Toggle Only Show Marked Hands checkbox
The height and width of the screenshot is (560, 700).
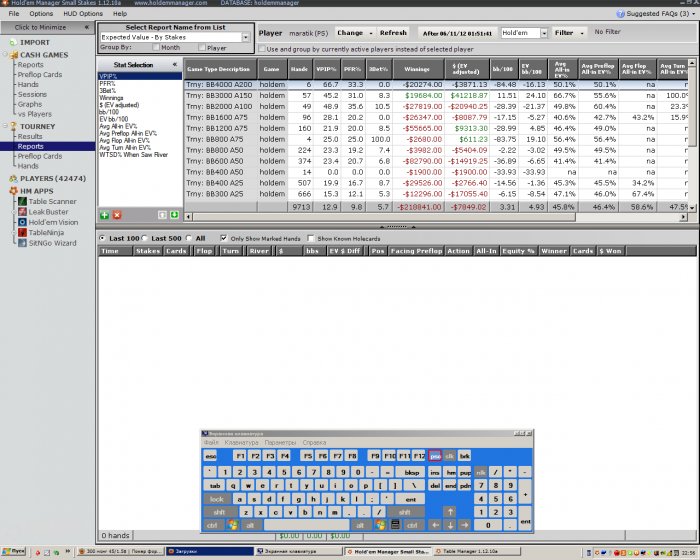[x=224, y=238]
